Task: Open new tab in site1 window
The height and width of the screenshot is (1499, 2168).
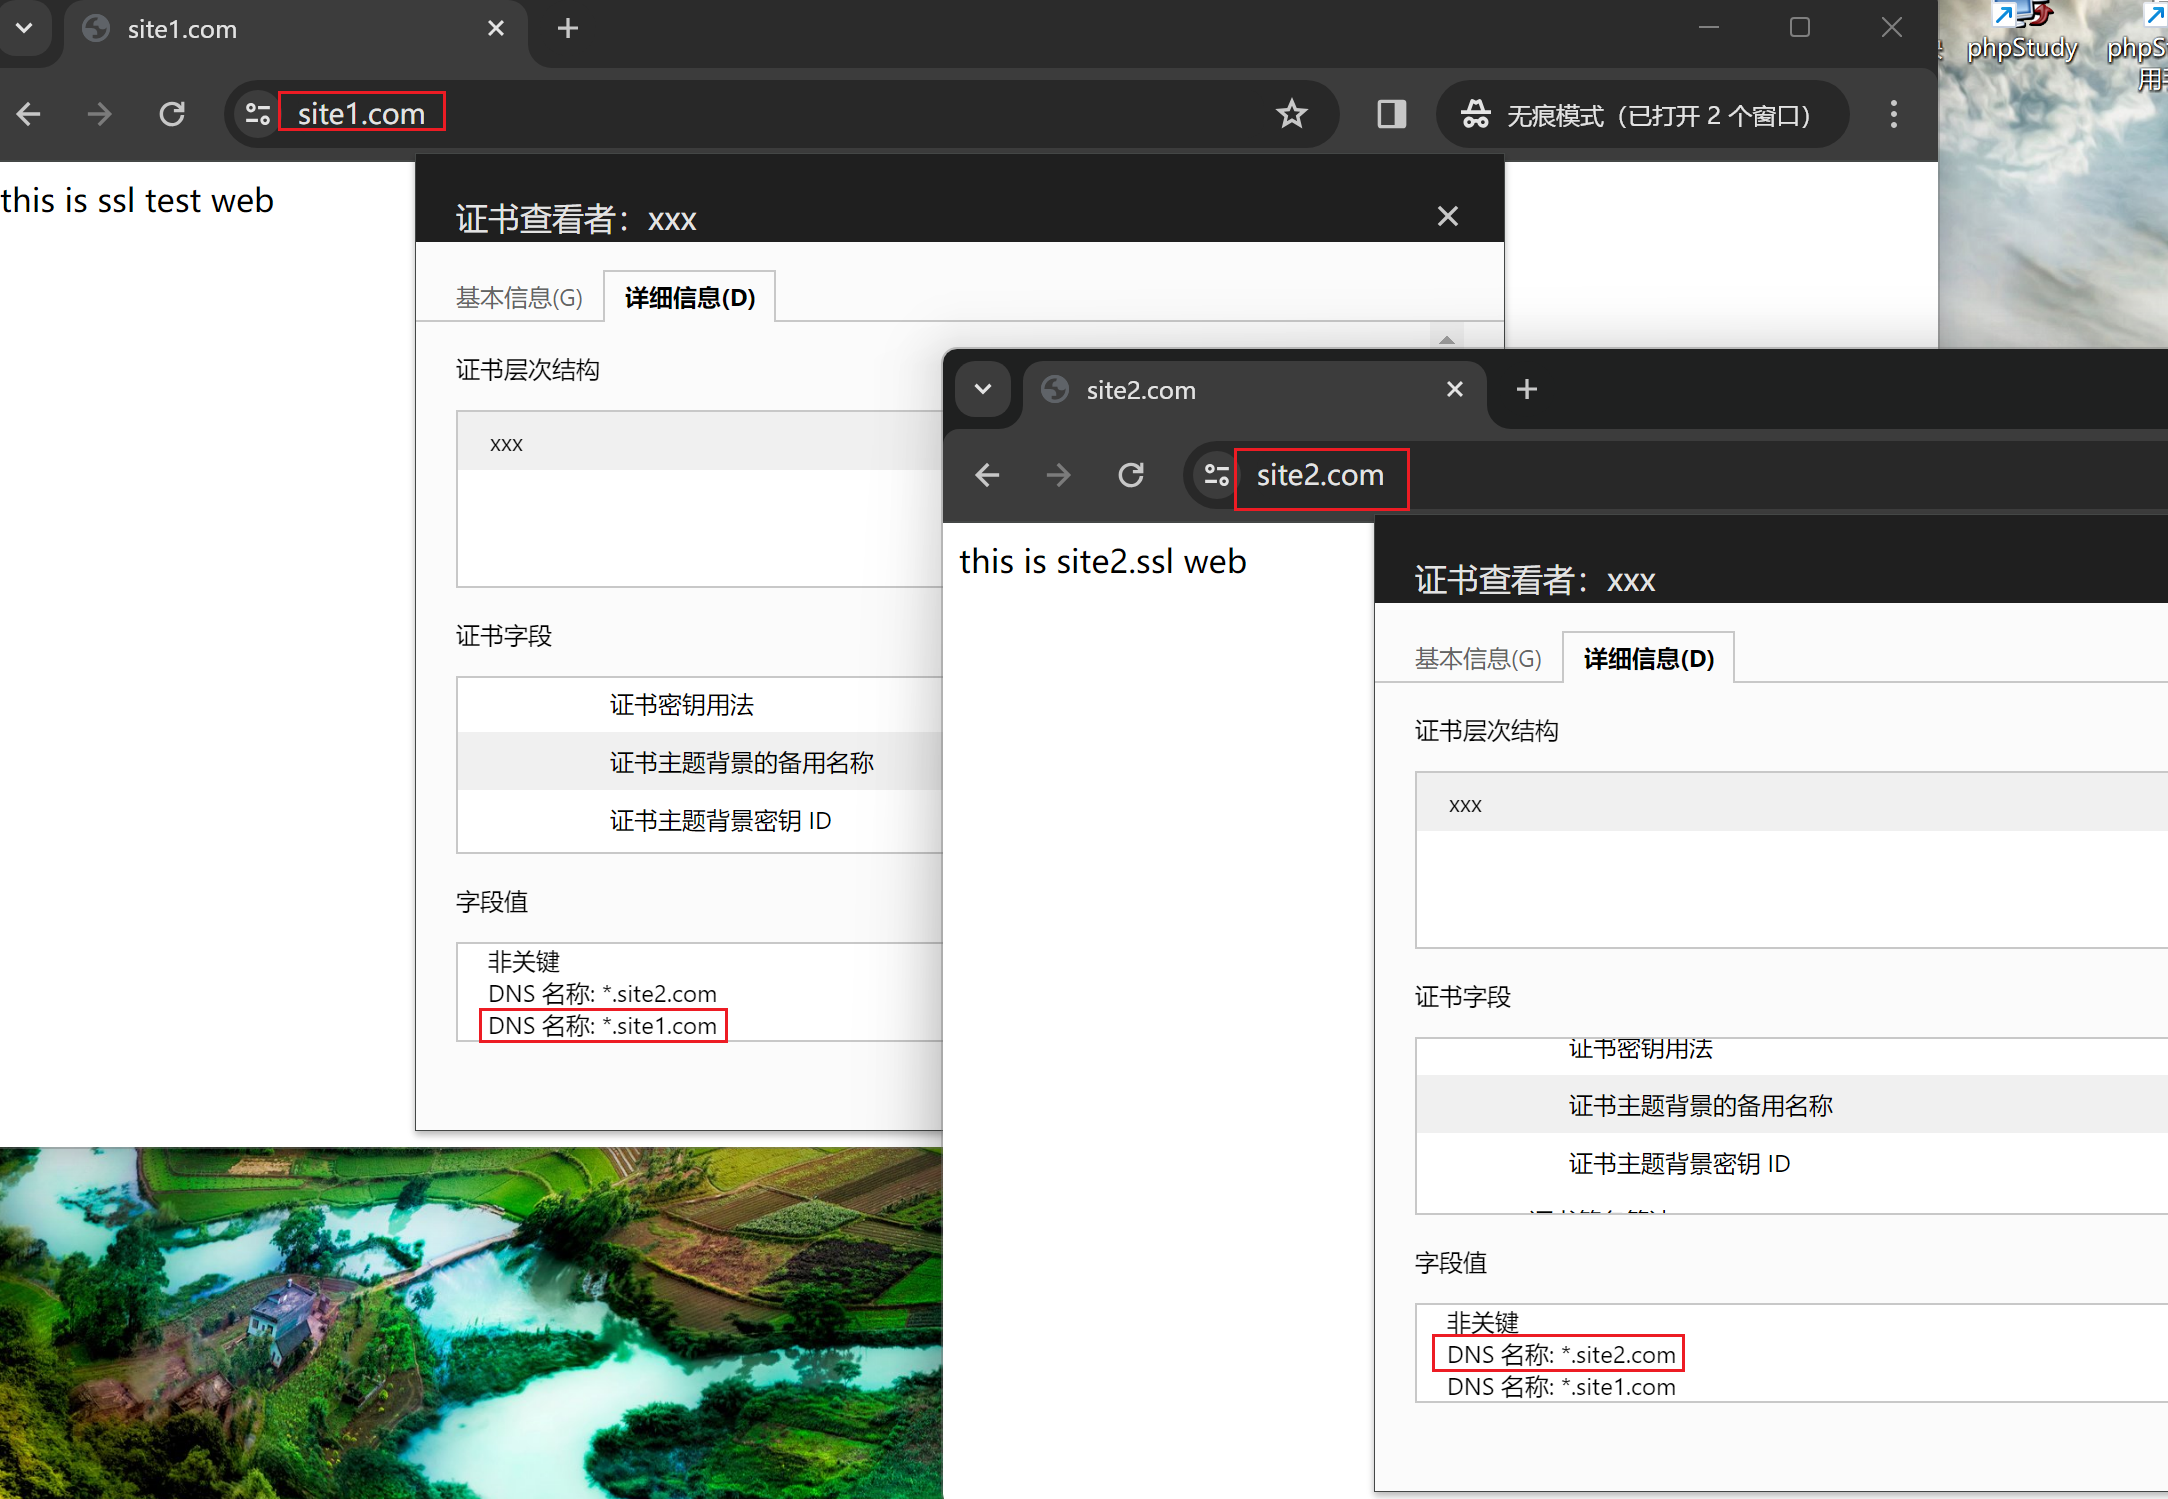Action: [568, 28]
